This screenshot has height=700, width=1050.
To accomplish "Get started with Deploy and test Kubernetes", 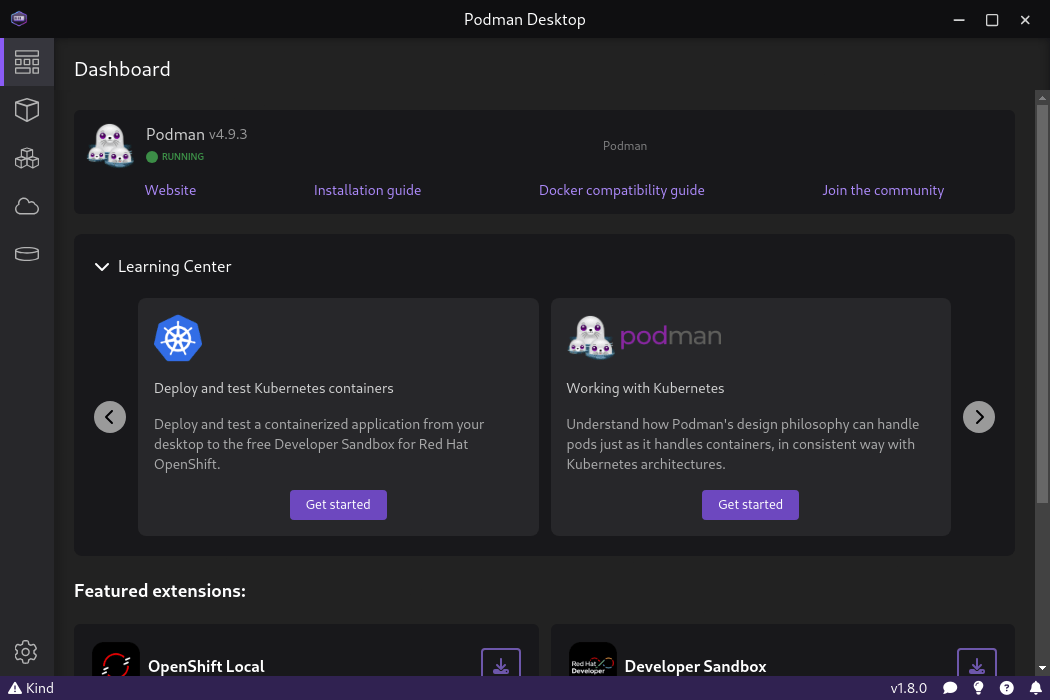I will pos(338,505).
